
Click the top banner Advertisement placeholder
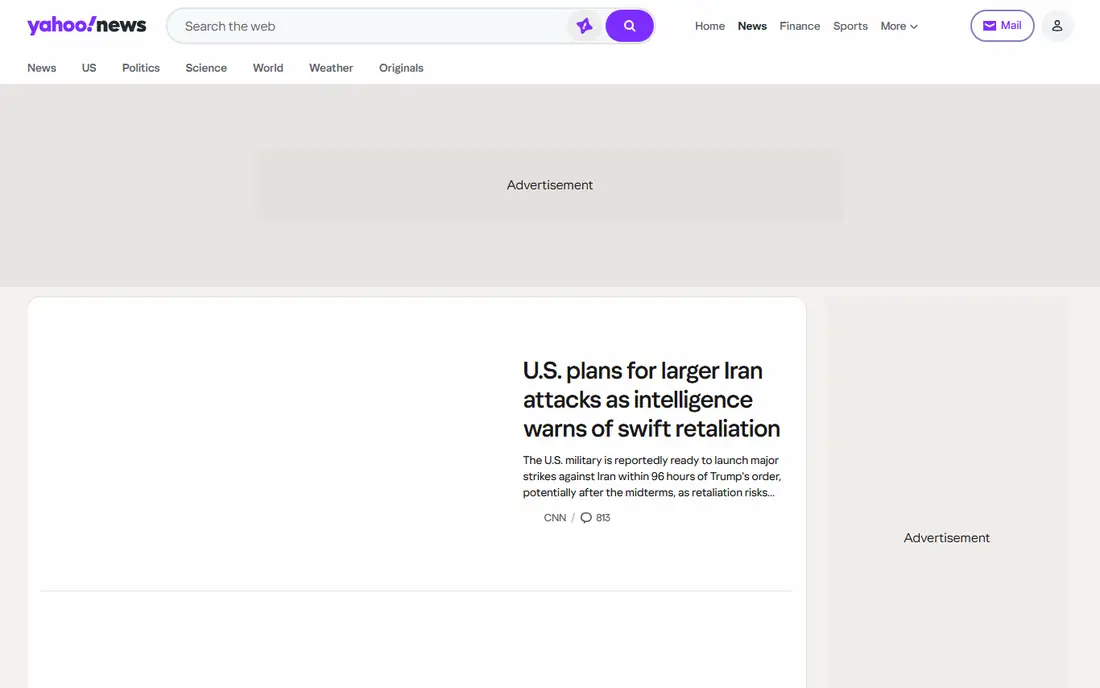coord(550,185)
